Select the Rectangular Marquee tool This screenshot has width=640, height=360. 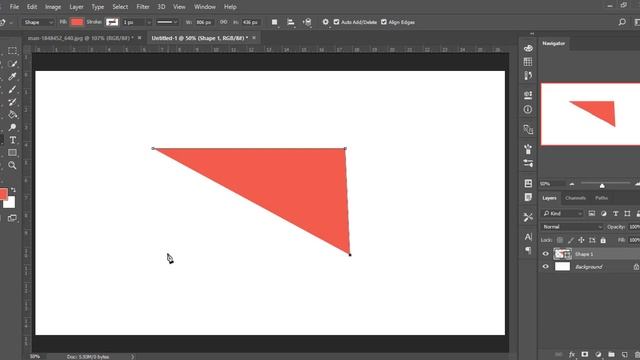click(12, 51)
